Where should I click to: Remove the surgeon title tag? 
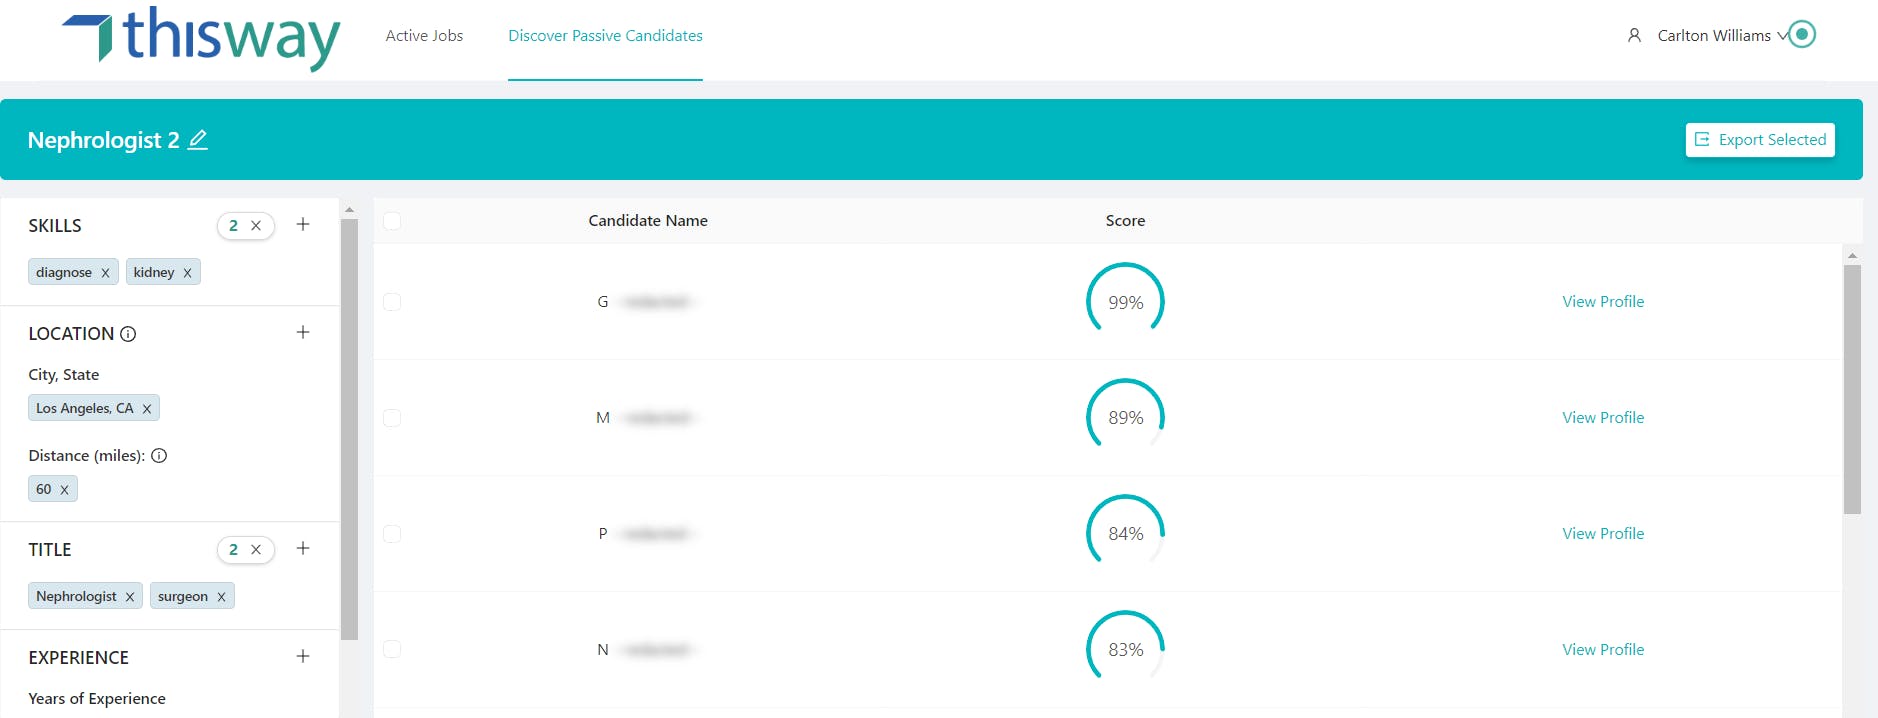point(221,597)
